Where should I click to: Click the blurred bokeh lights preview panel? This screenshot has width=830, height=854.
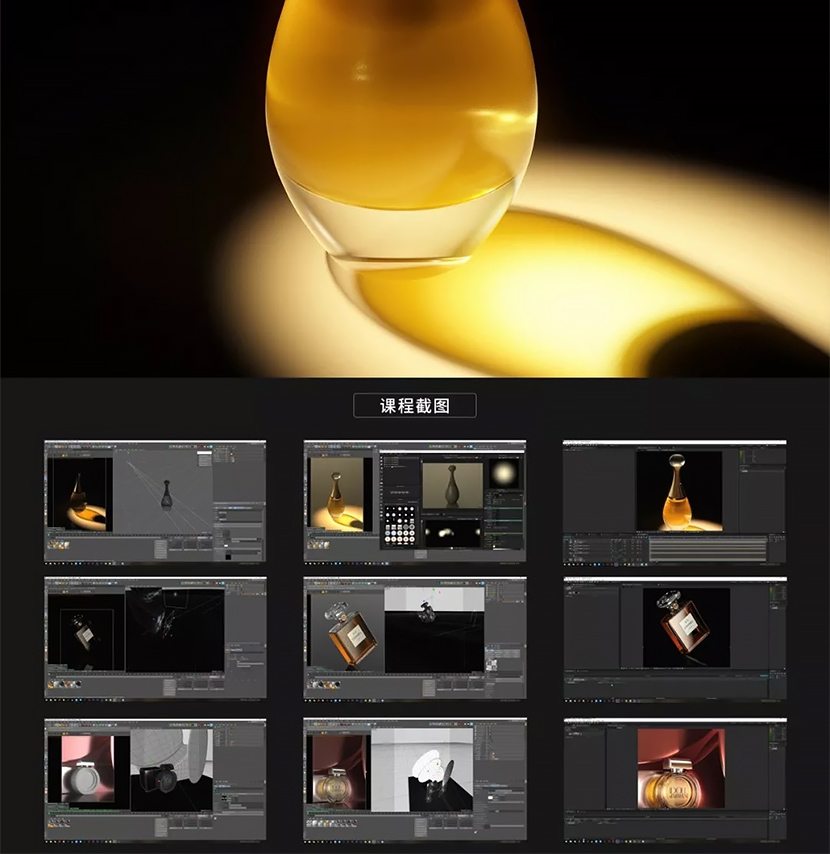tap(450, 532)
